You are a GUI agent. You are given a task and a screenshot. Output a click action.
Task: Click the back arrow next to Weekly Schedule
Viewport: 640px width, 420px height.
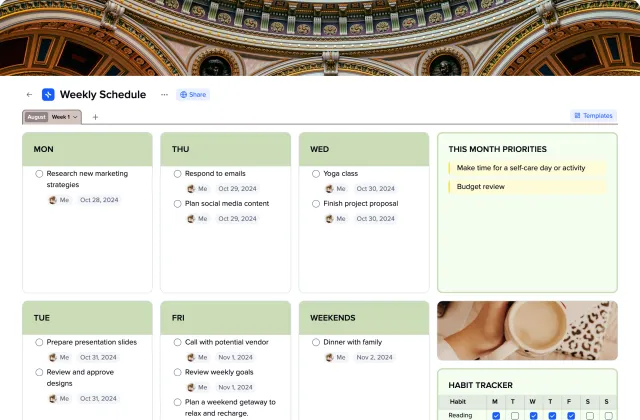[x=29, y=95]
